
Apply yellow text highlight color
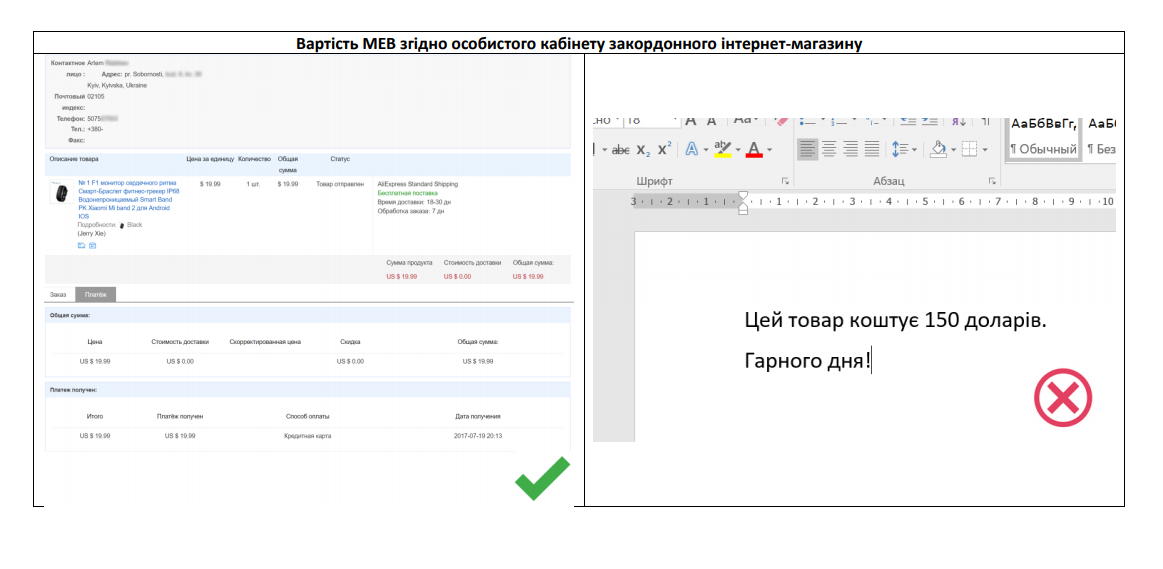tap(722, 149)
